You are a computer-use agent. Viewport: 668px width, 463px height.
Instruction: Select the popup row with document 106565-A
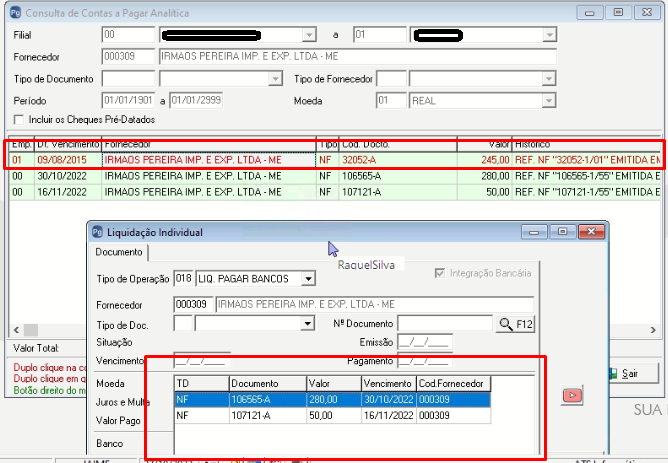[x=332, y=400]
